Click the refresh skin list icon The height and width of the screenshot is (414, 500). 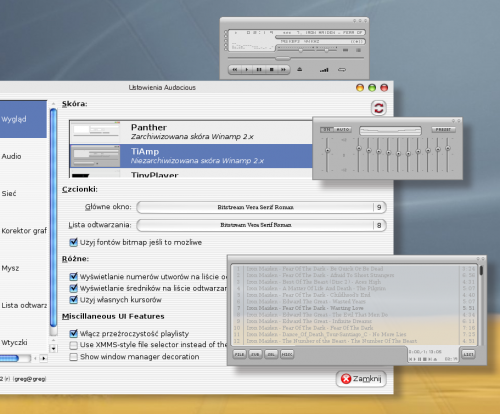(x=379, y=108)
